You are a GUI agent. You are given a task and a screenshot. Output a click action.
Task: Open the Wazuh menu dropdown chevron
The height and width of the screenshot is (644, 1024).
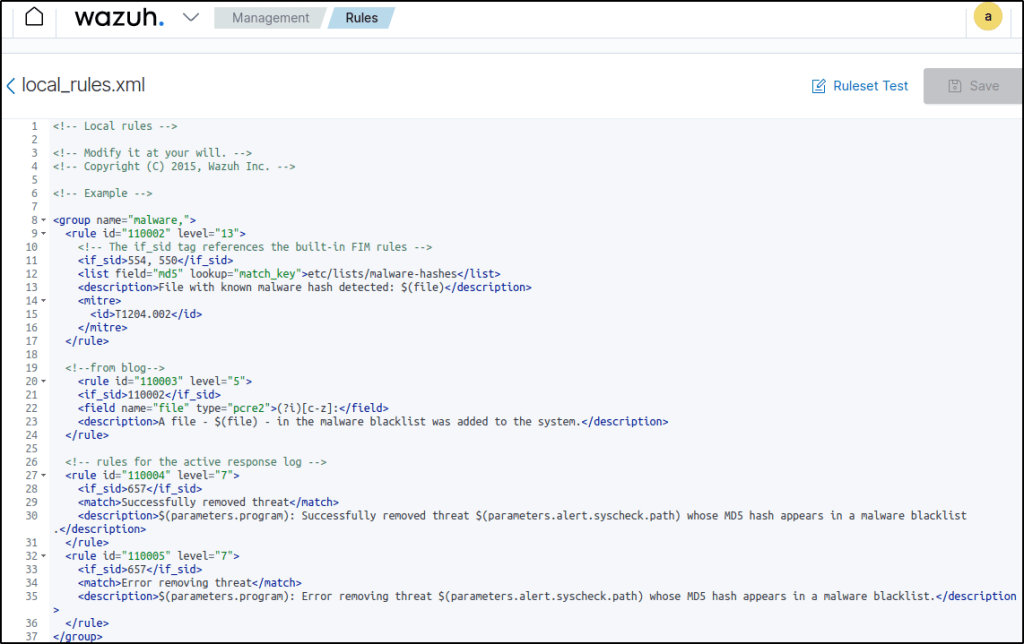click(x=191, y=18)
